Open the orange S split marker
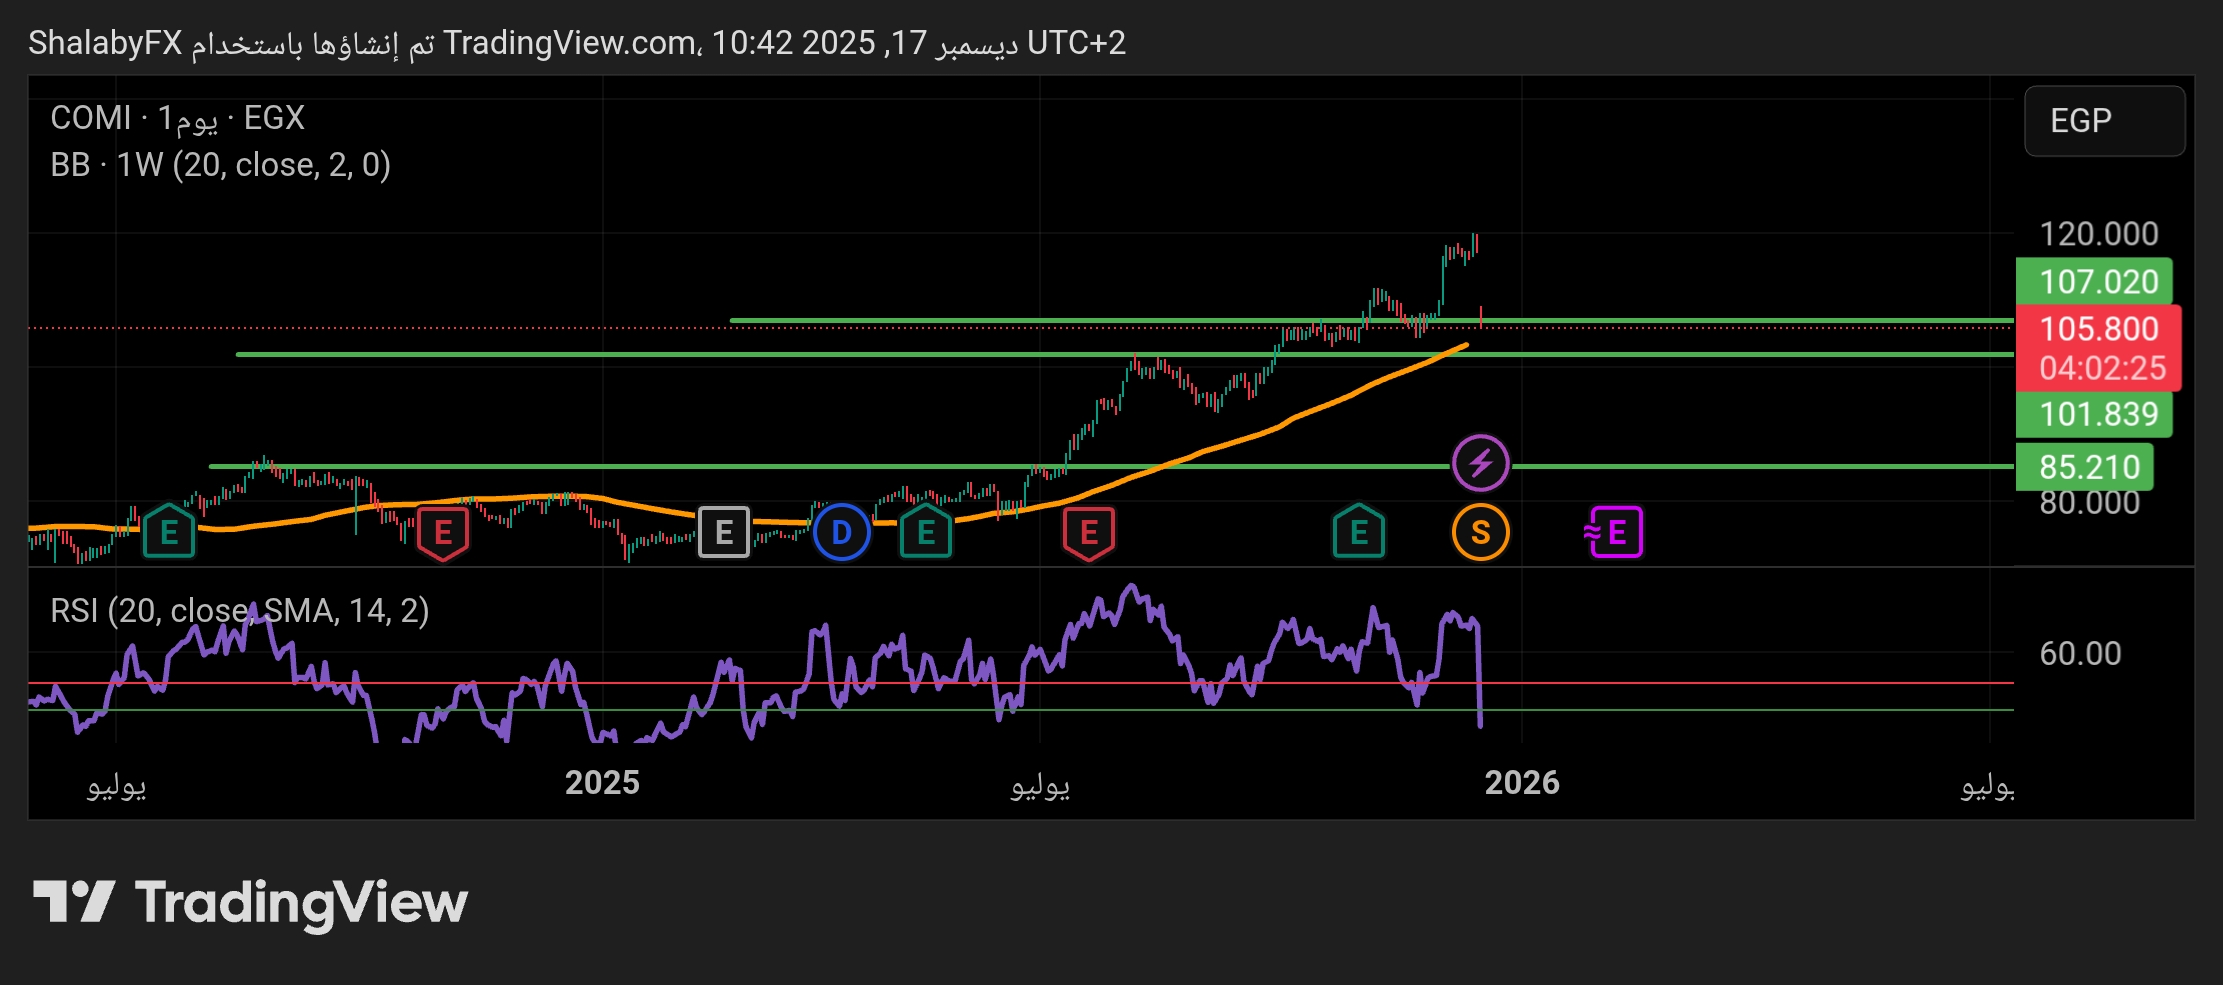Viewport: 2223px width, 985px height. click(1480, 532)
